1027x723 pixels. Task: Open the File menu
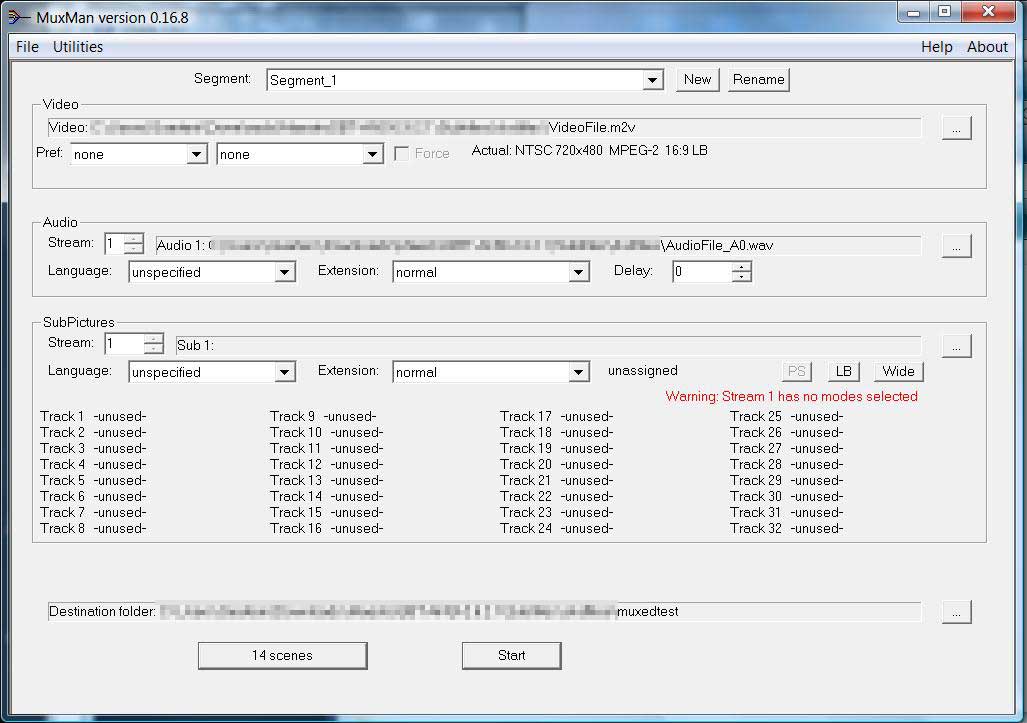(x=27, y=47)
